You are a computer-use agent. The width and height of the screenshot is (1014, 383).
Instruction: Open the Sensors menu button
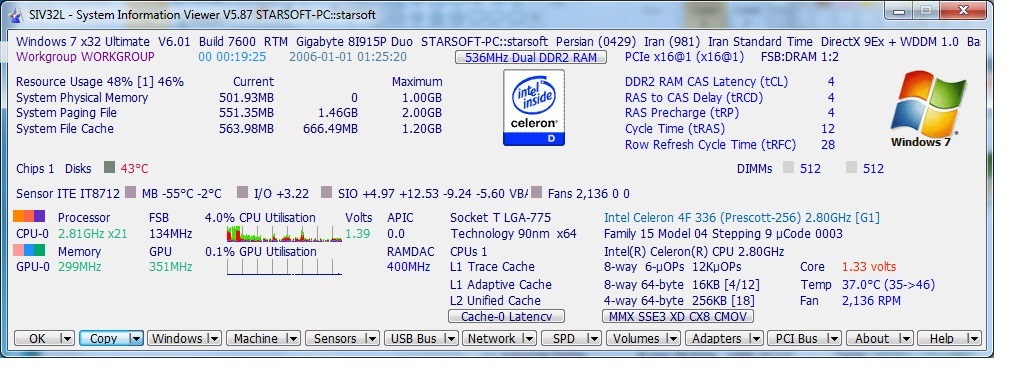335,338
